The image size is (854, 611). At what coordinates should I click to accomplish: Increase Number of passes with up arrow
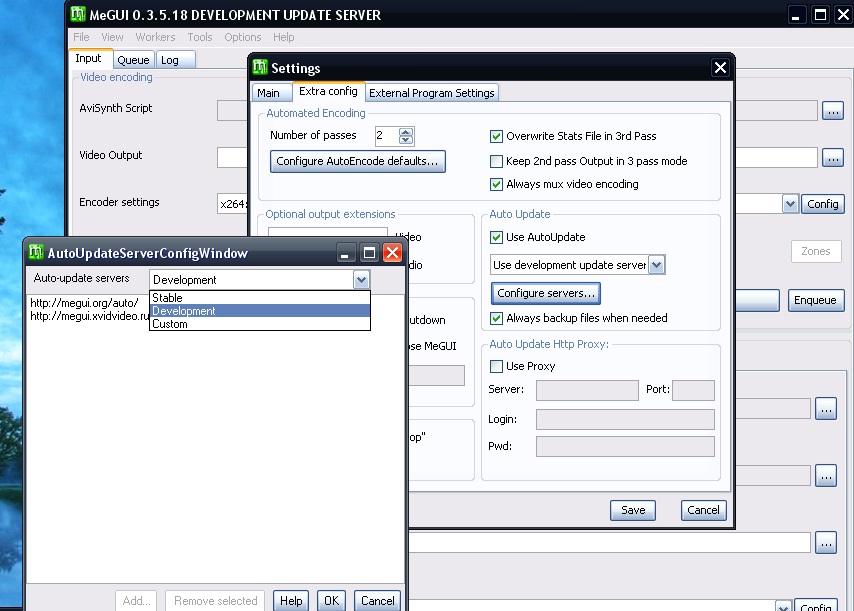(x=406, y=132)
